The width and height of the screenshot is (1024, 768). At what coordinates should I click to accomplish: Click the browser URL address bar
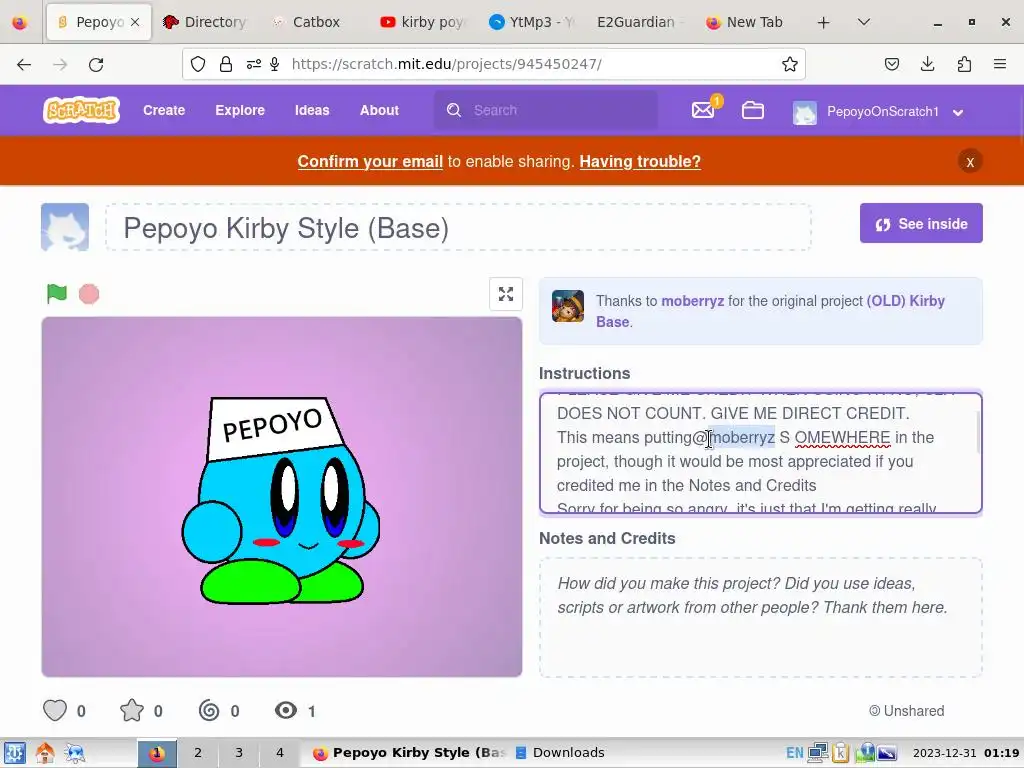[x=494, y=64]
